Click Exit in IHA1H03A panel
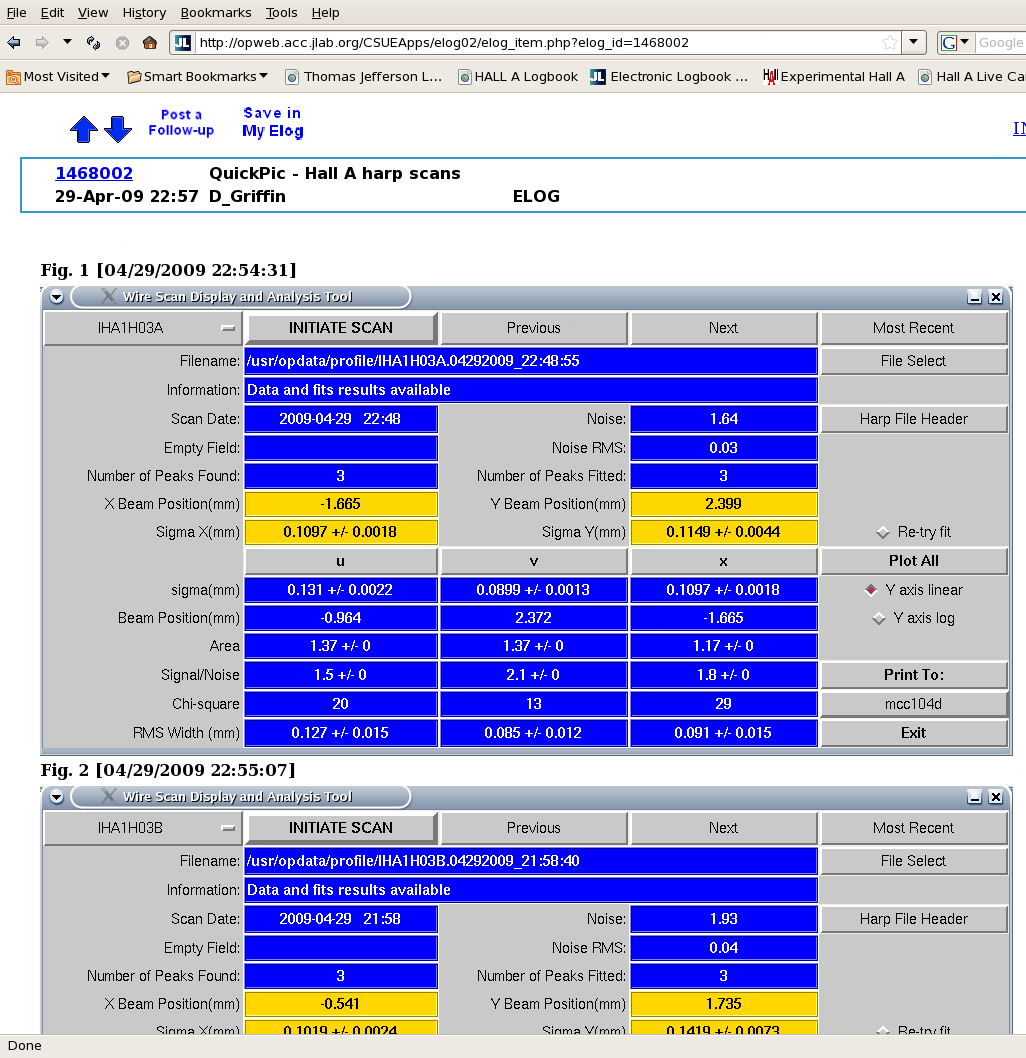This screenshot has width=1026, height=1058. tap(913, 733)
